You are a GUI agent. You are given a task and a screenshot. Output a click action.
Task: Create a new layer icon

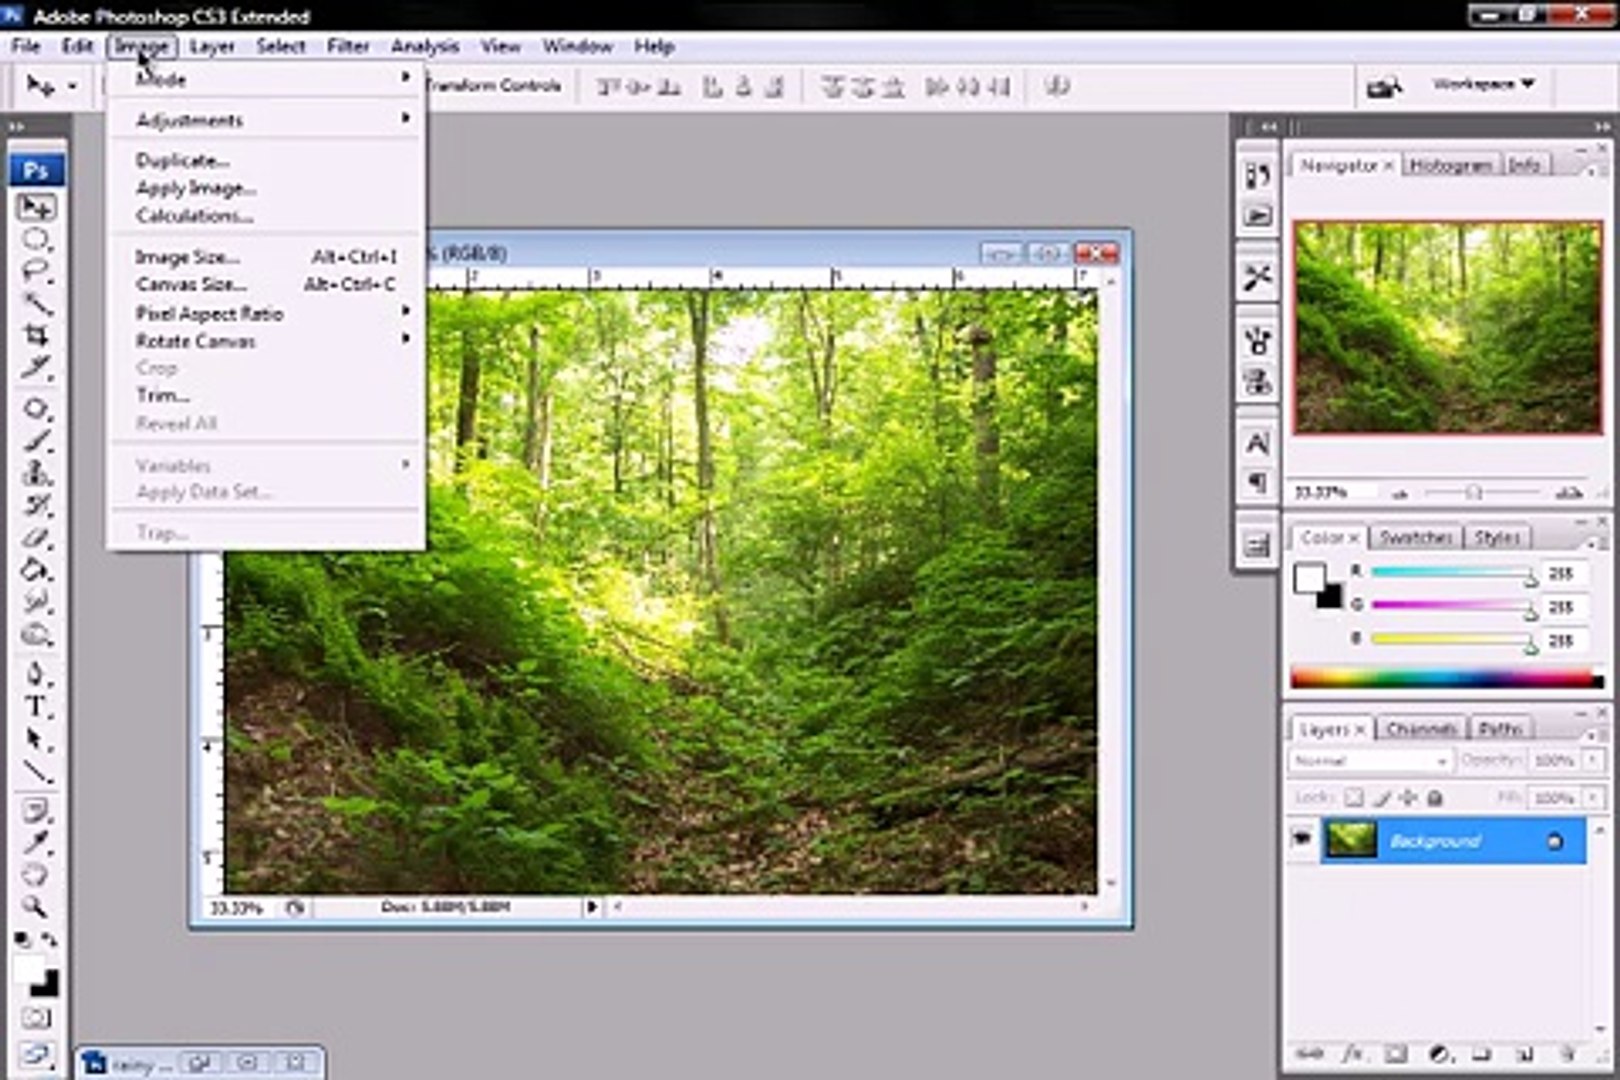pyautogui.click(x=1525, y=1055)
